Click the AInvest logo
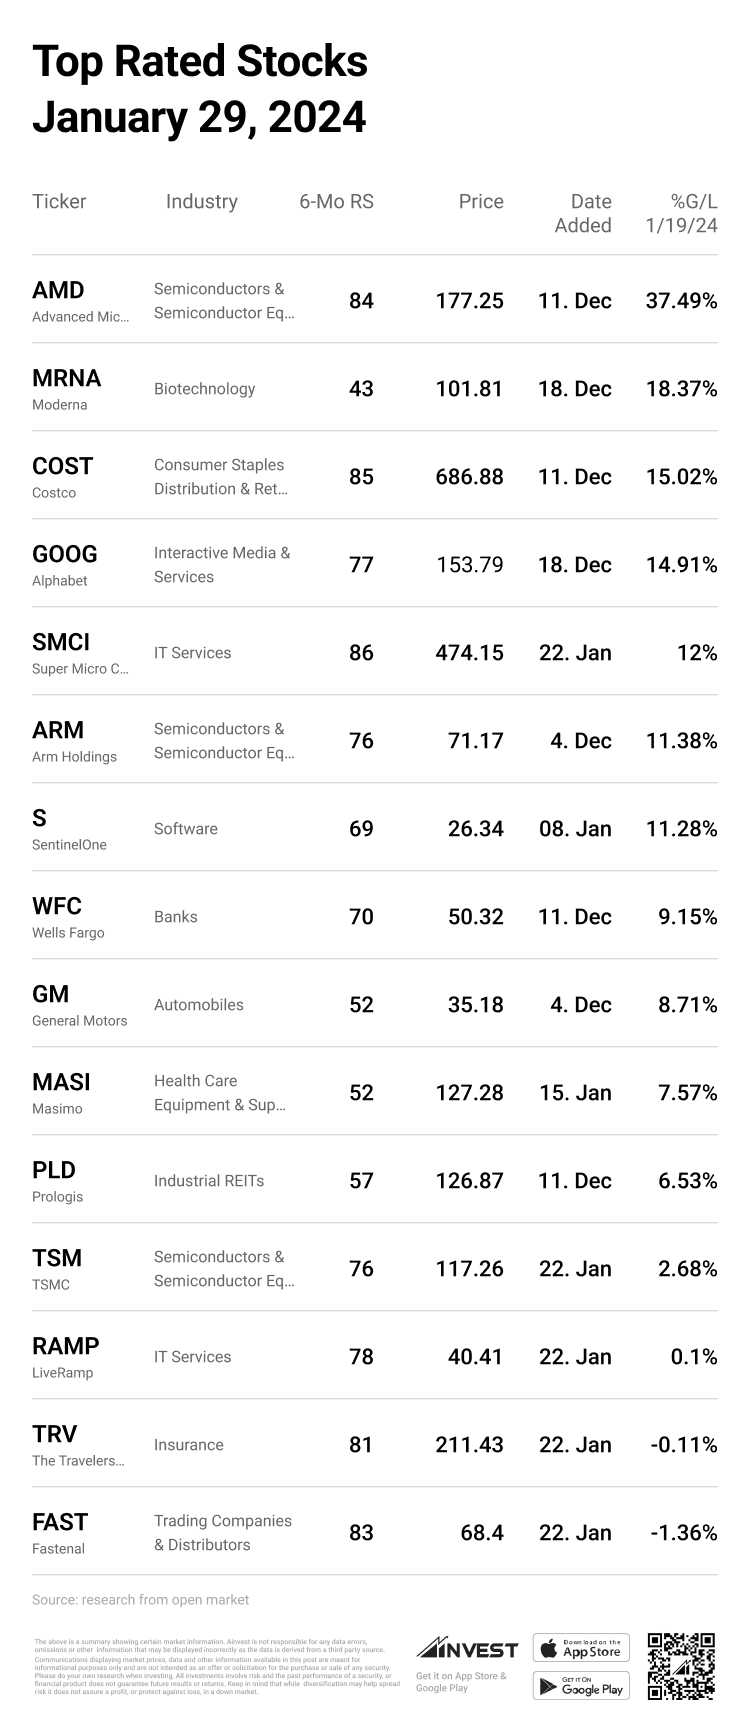Viewport: 750px width, 1736px height. [x=467, y=1648]
